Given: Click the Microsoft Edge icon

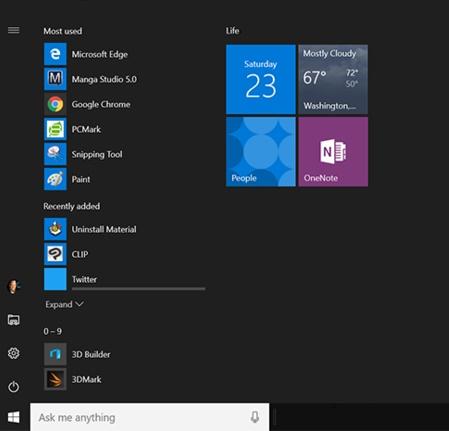Looking at the screenshot, I should click(x=55, y=54).
